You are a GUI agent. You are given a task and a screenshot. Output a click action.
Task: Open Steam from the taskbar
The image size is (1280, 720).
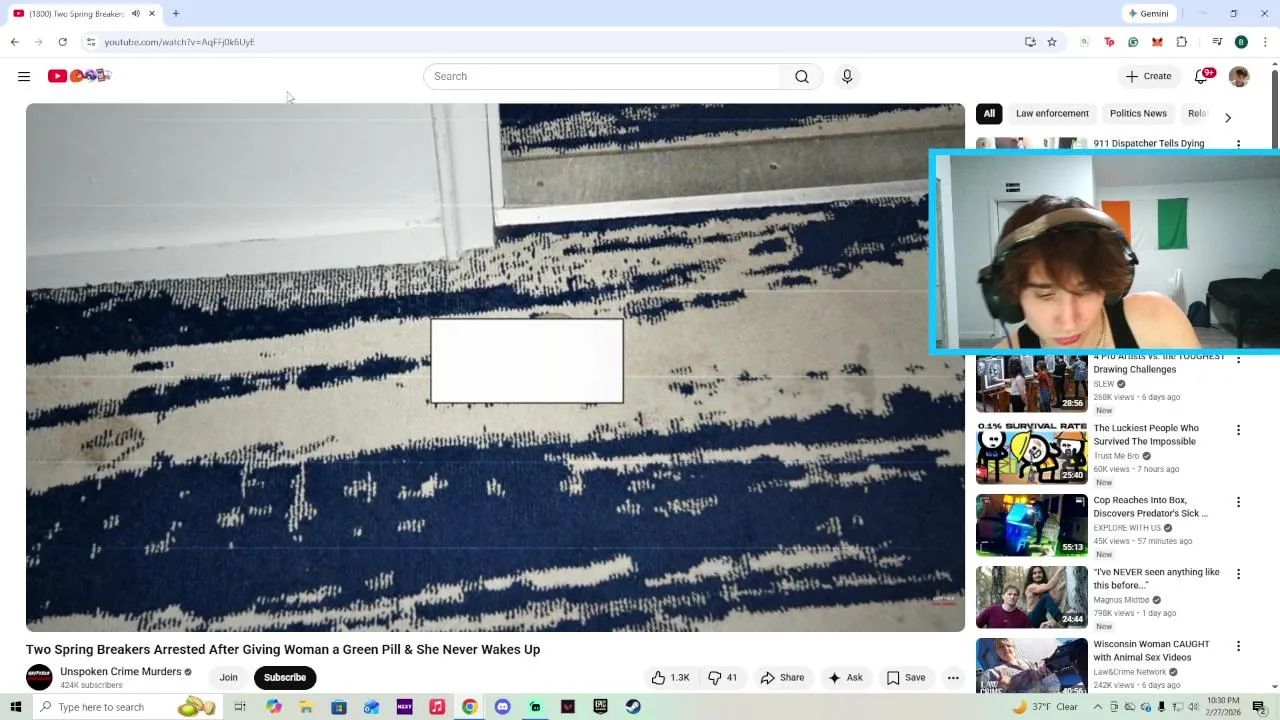pyautogui.click(x=633, y=707)
